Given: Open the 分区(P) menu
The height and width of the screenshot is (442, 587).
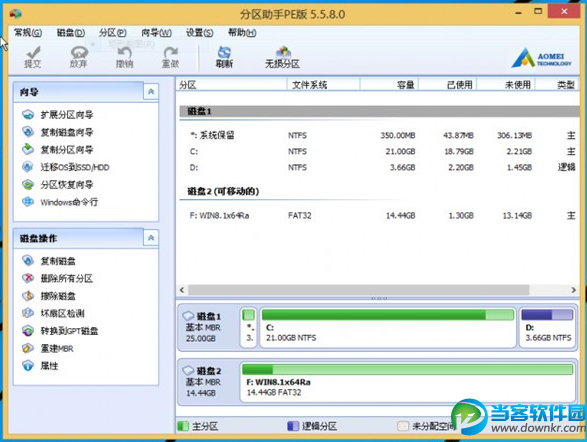Looking at the screenshot, I should pos(113,33).
